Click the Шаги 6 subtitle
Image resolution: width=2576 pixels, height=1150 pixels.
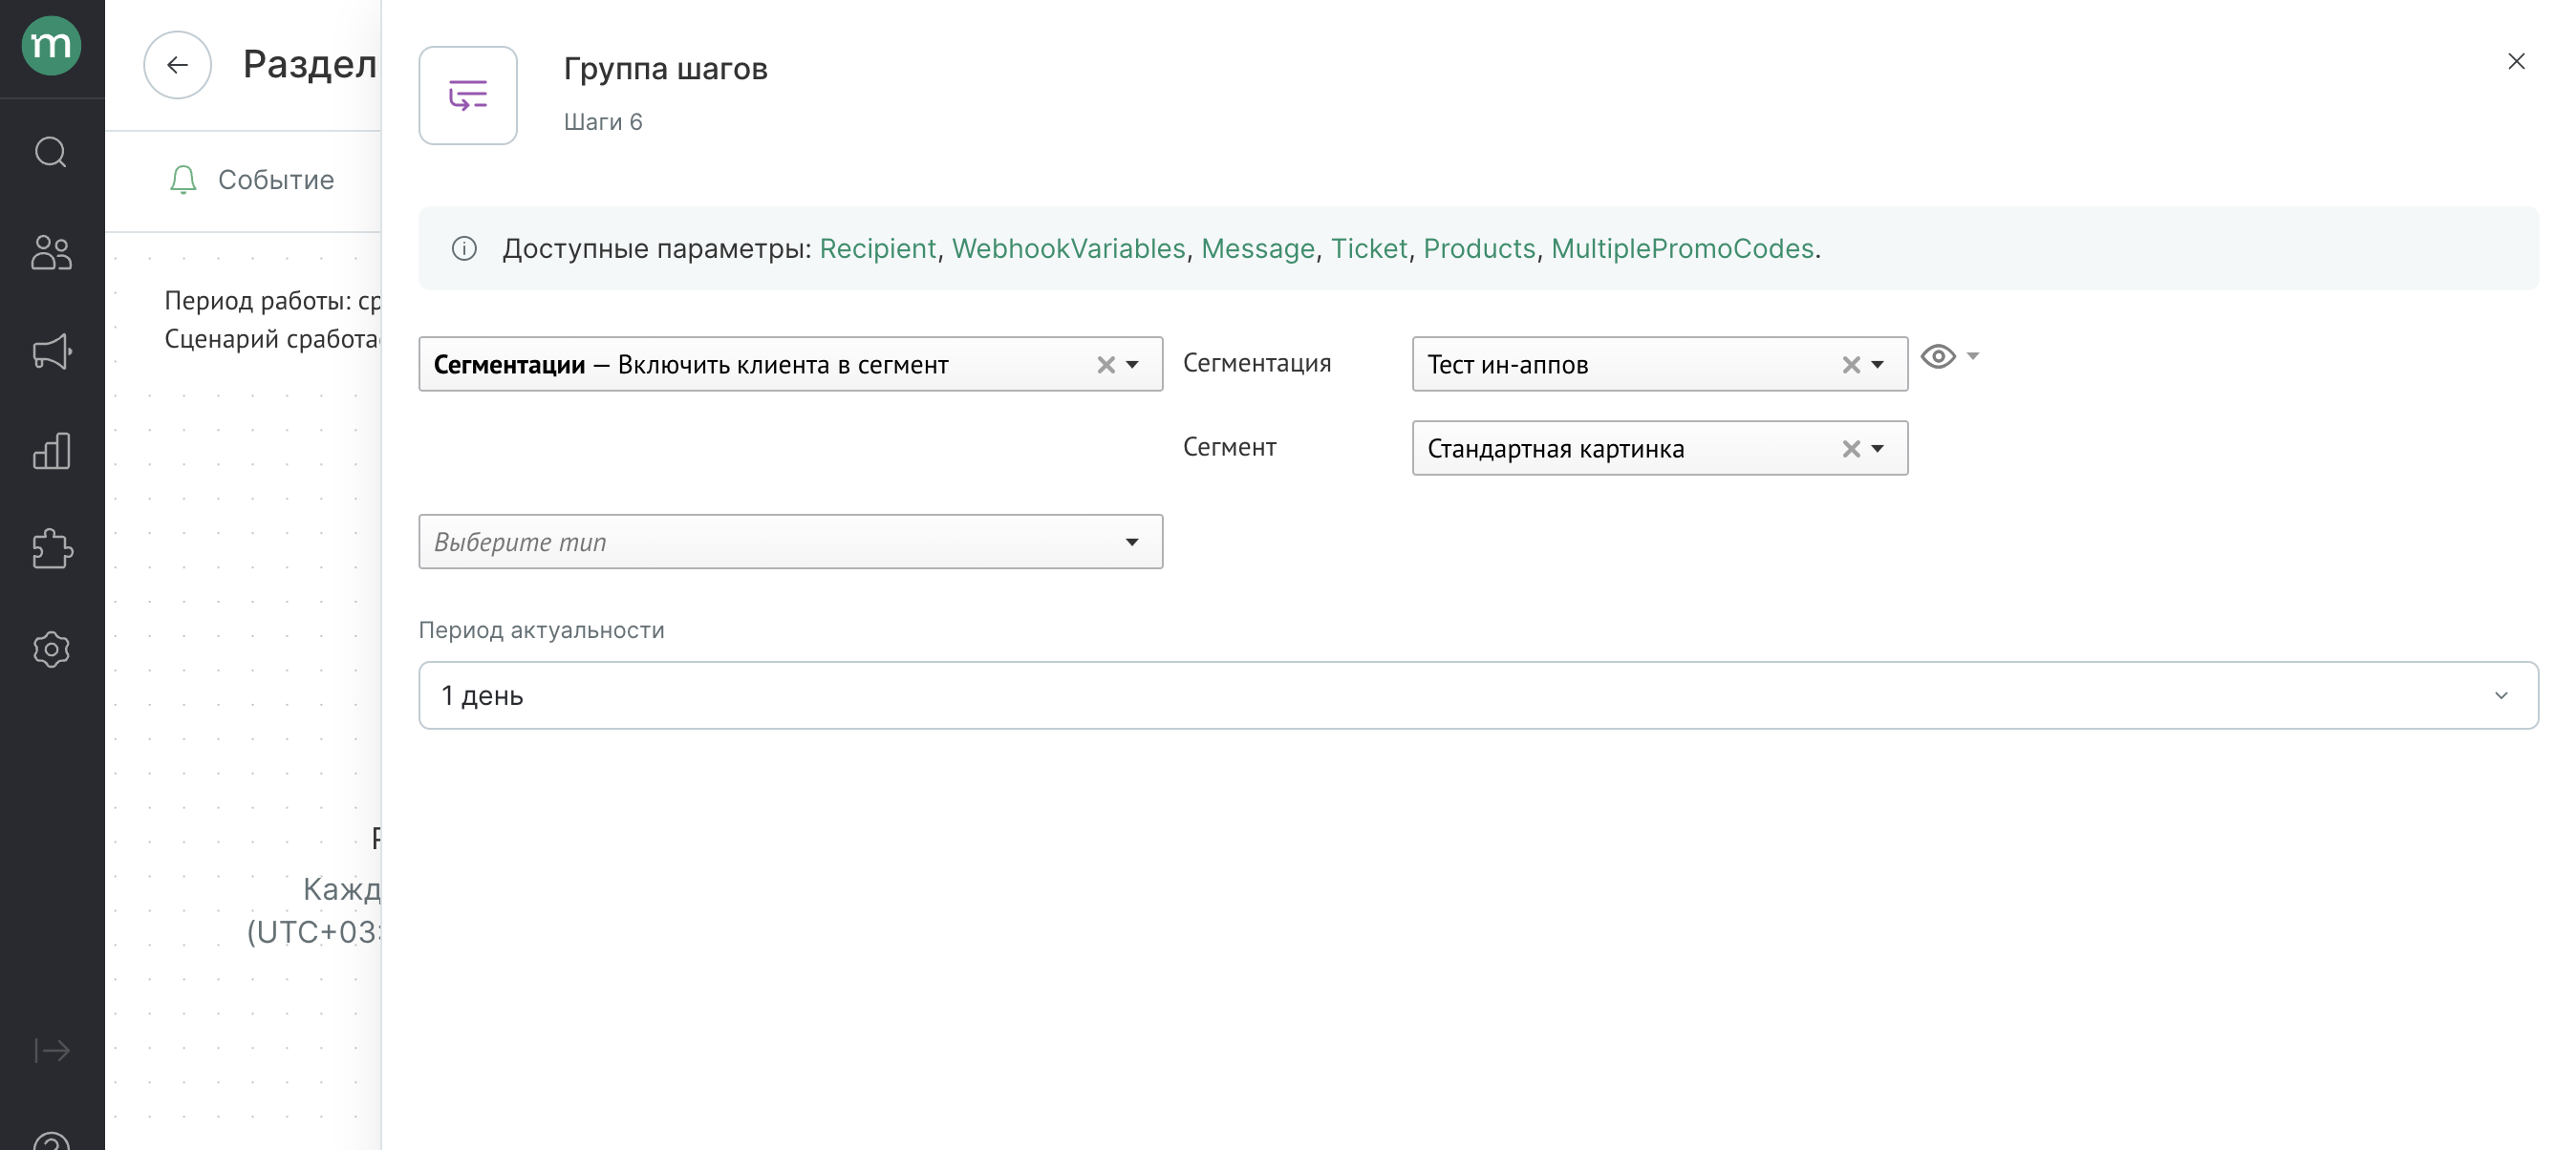pos(603,122)
